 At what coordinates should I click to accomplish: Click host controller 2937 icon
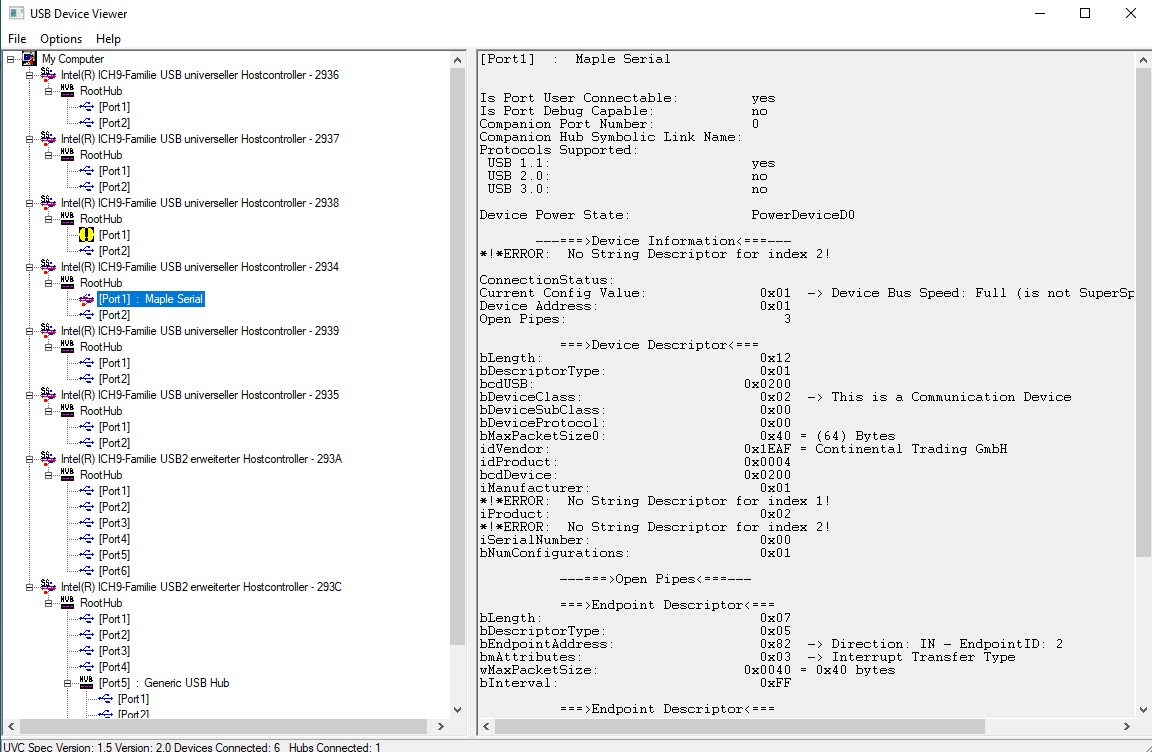pos(48,138)
